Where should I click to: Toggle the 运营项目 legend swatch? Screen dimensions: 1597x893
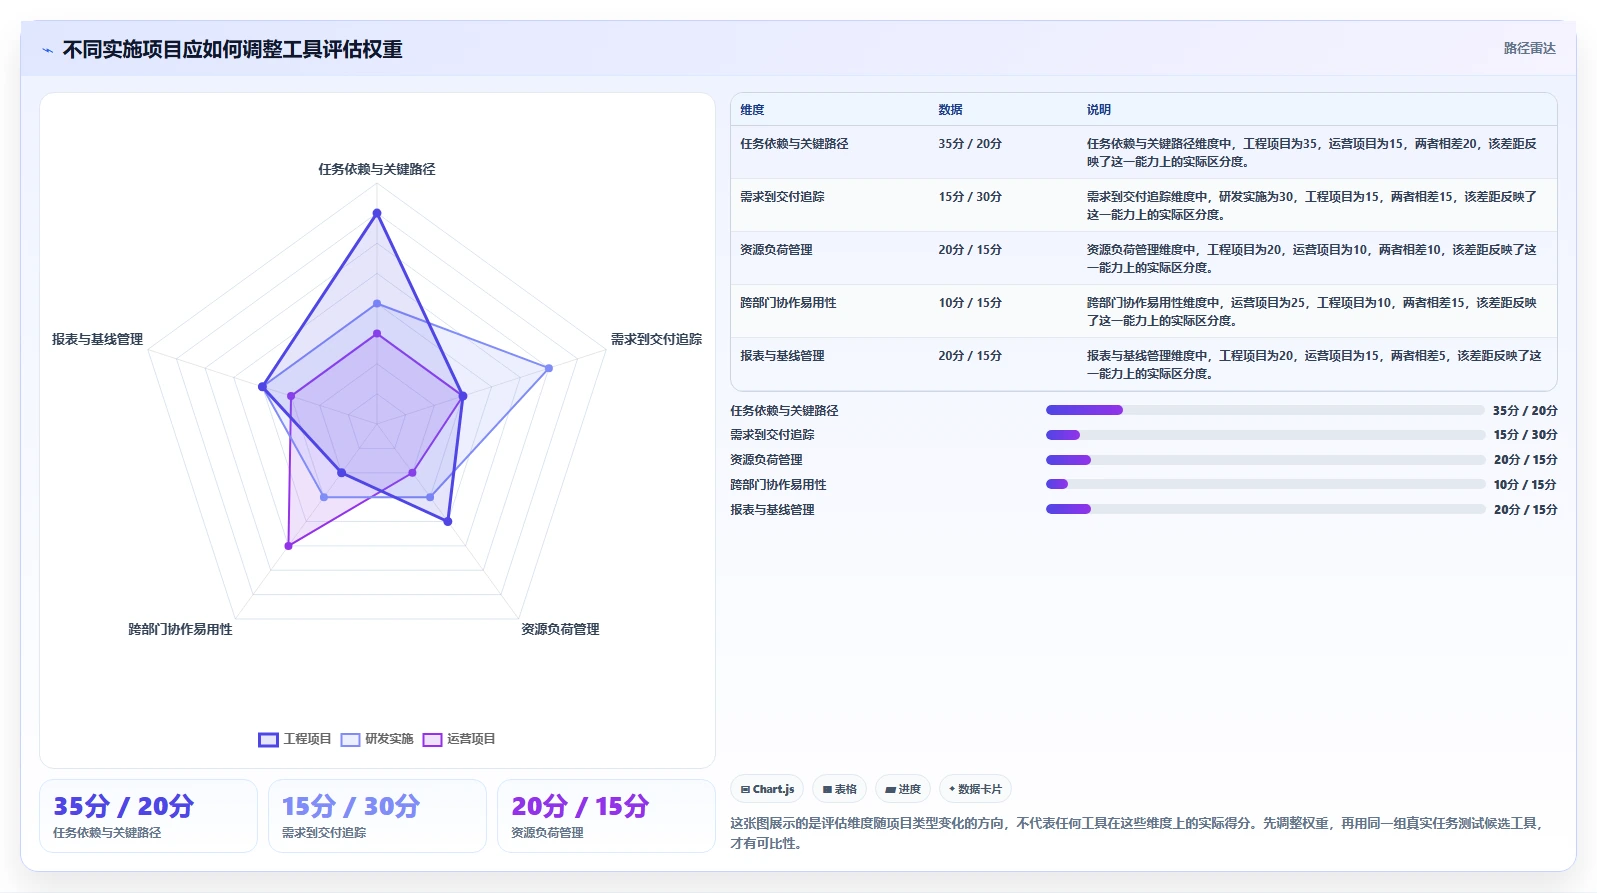pos(432,740)
